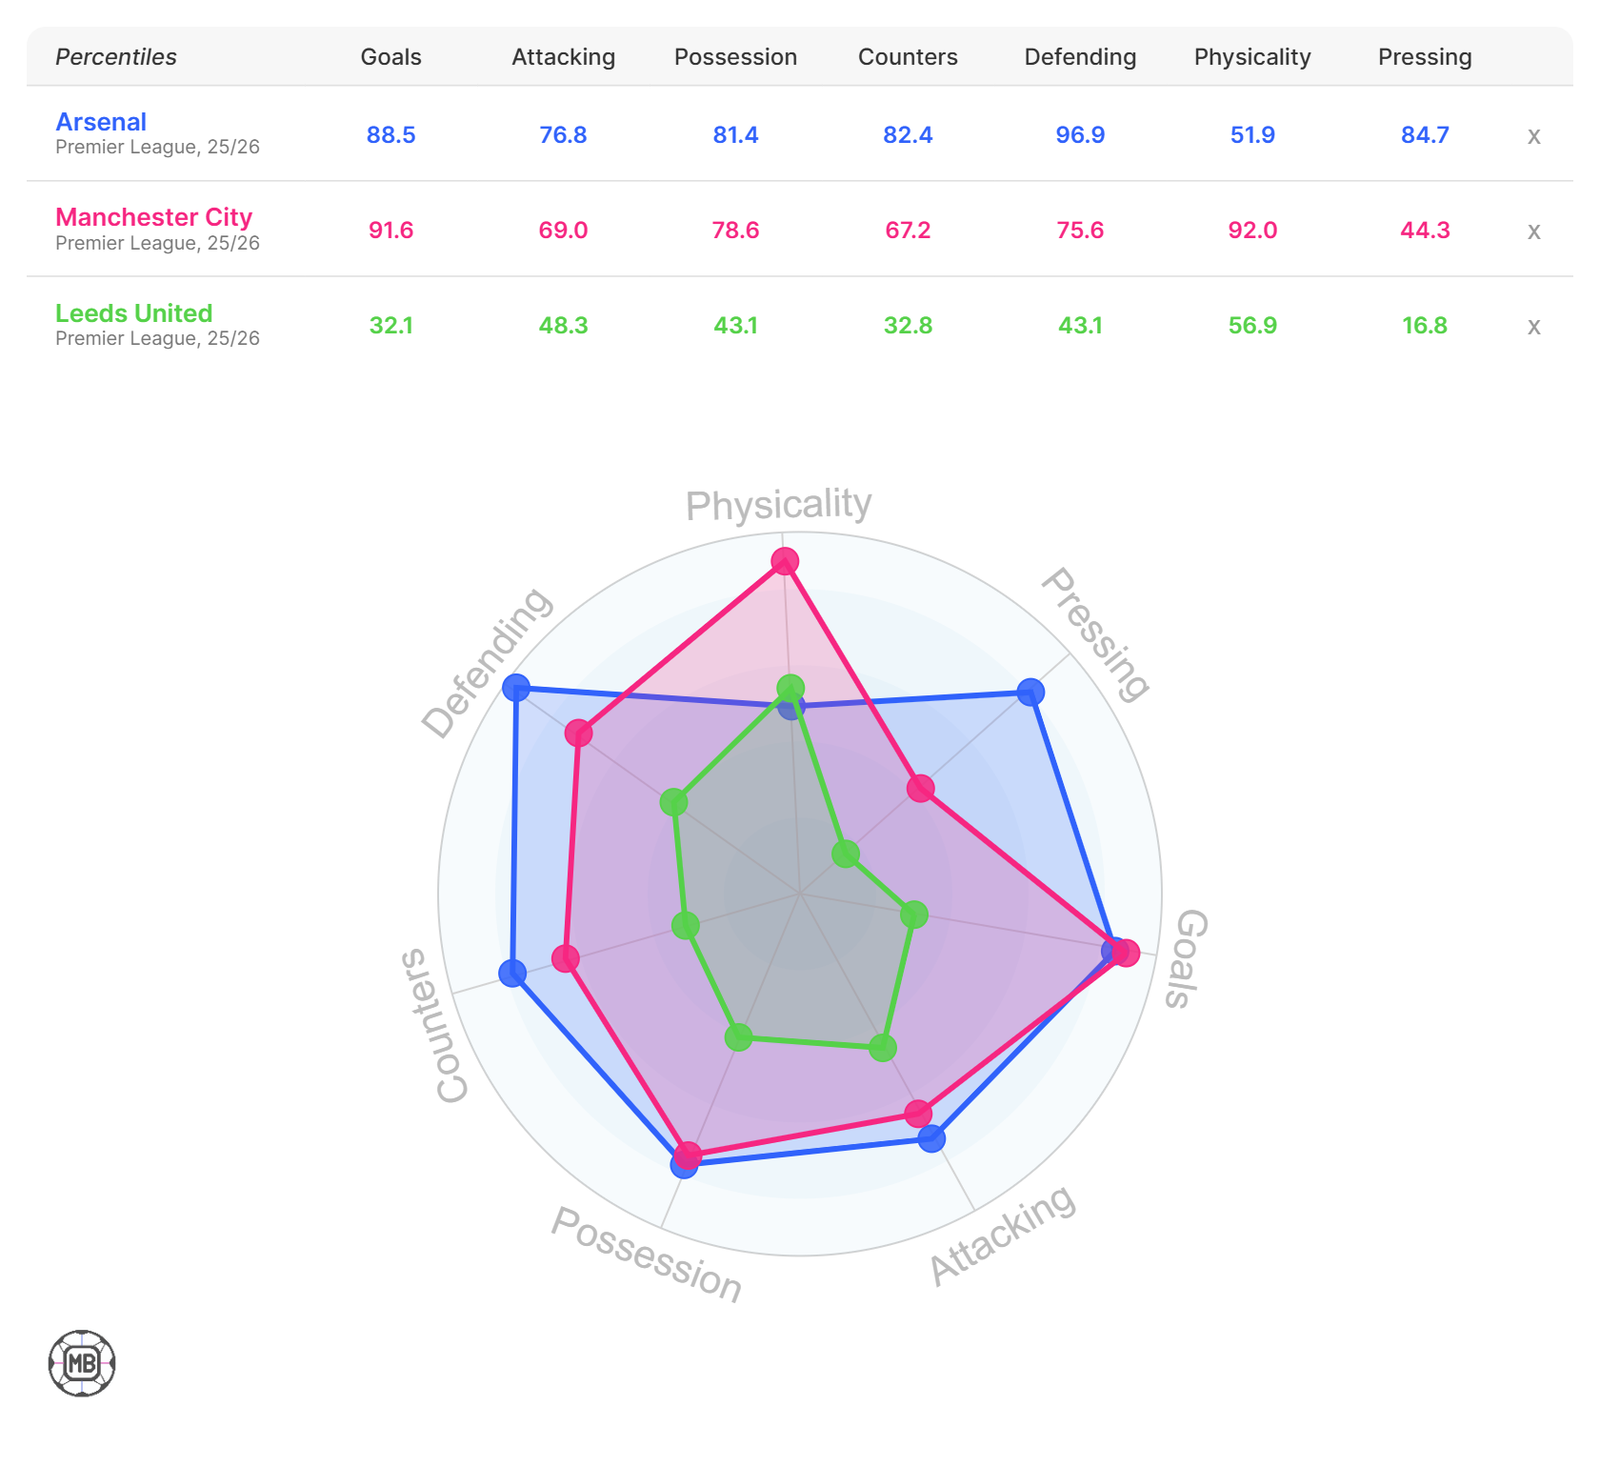Click Leeds United's green Goals radar point
This screenshot has height=1467, width=1600.
coord(915,914)
